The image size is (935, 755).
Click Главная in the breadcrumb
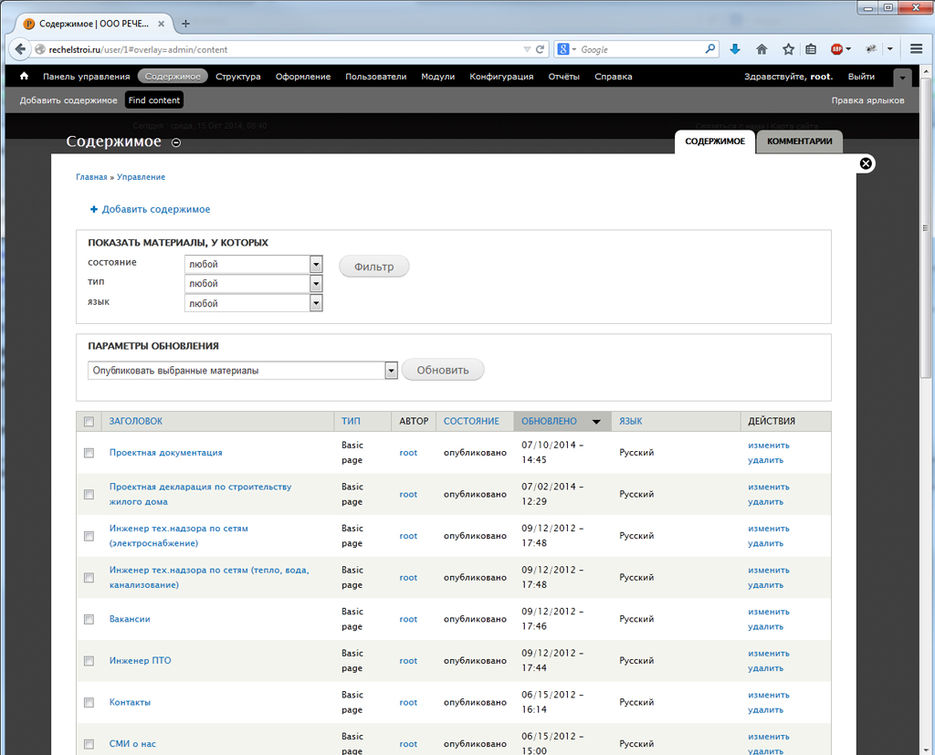91,177
